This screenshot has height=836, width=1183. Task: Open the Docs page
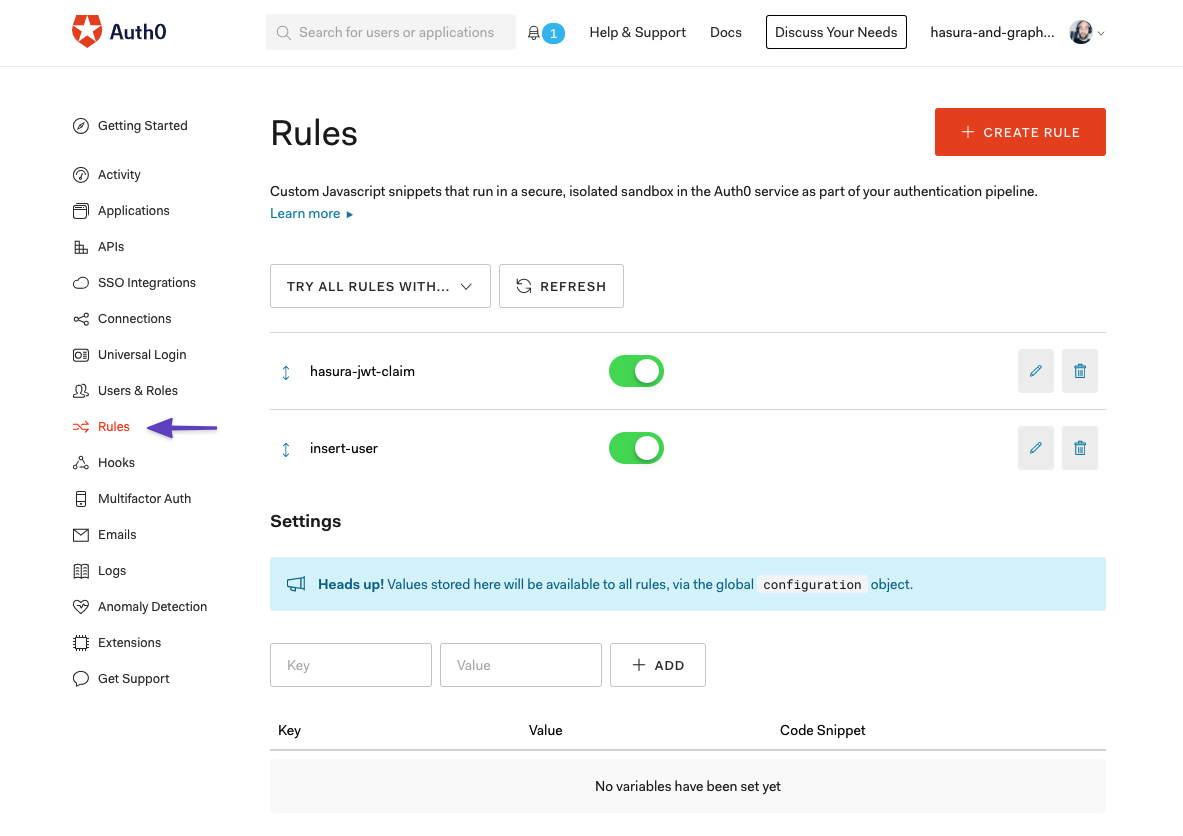[x=725, y=32]
